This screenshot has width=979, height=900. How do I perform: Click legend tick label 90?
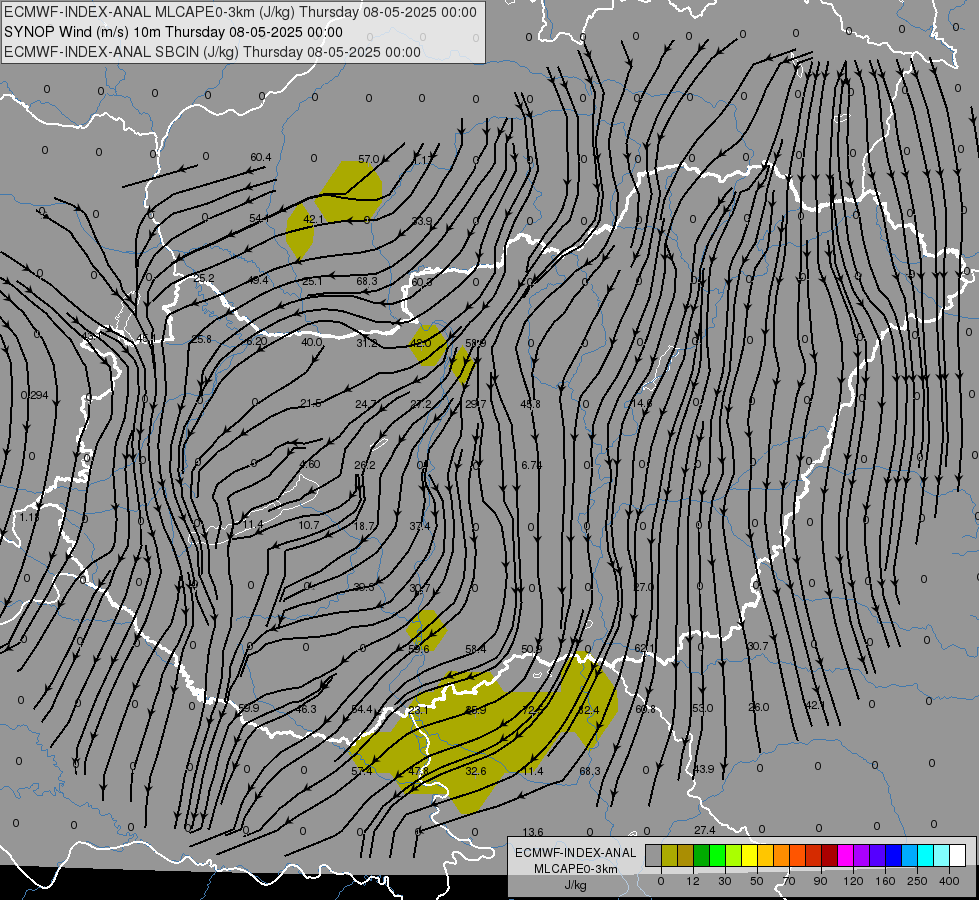pyautogui.click(x=820, y=881)
